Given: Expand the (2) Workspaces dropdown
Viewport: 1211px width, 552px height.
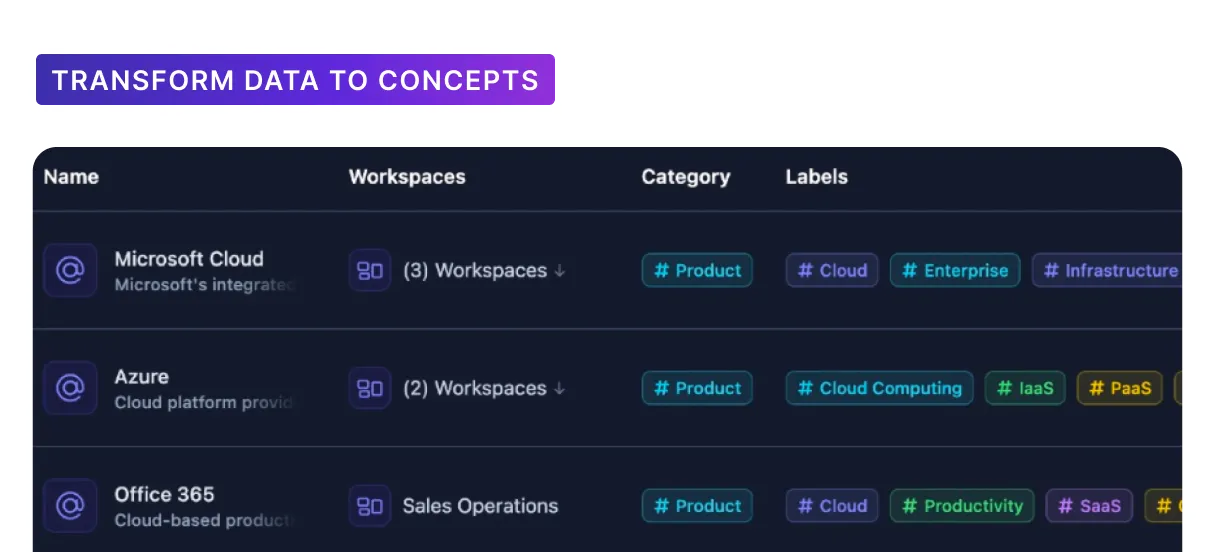Looking at the screenshot, I should 484,388.
